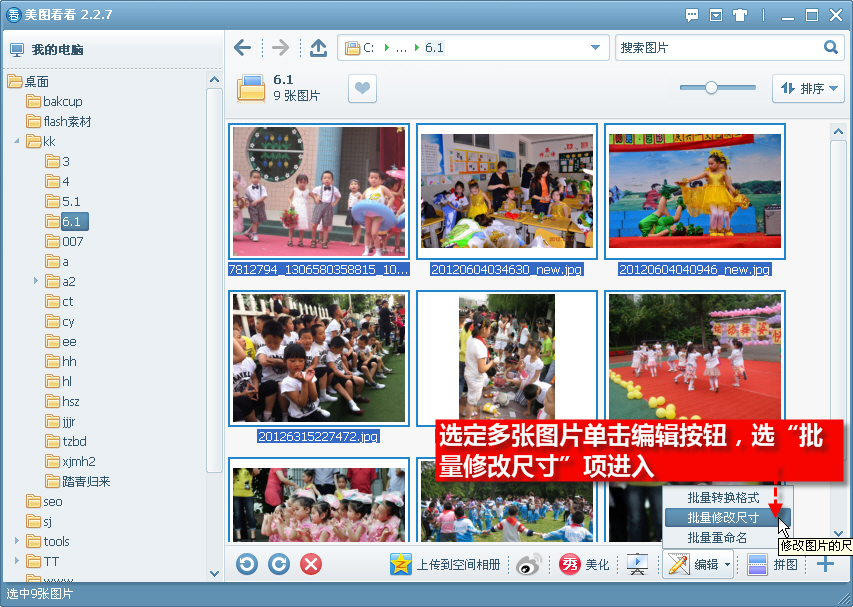Image resolution: width=853 pixels, height=607 pixels.
Task: Click the C: path segment
Action: coord(368,48)
